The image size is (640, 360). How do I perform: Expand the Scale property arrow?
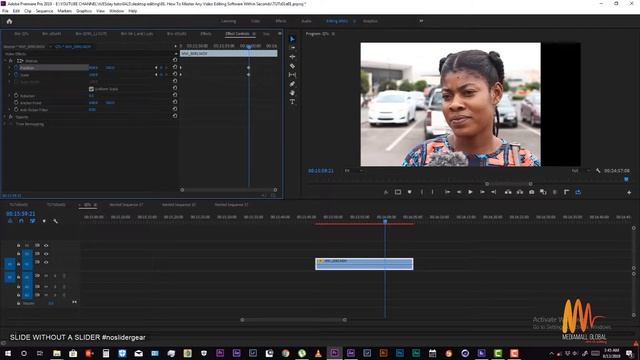(10, 75)
